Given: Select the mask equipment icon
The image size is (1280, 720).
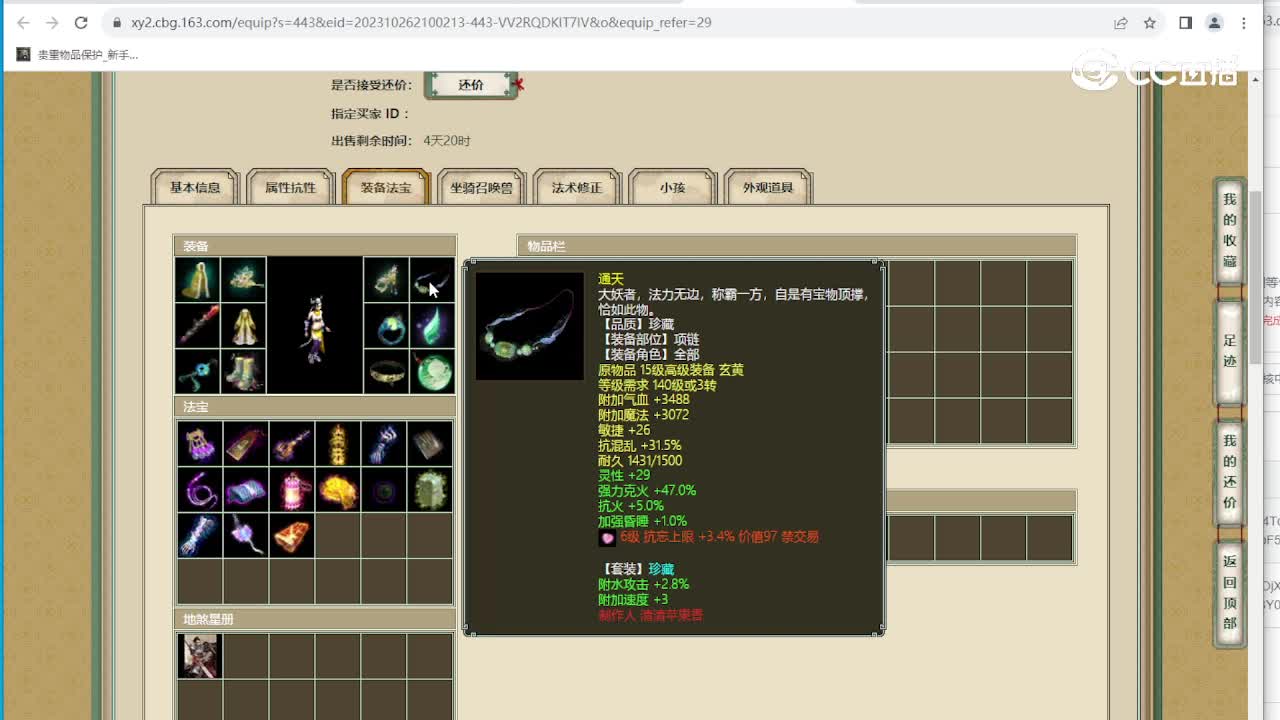Looking at the screenshot, I should [x=386, y=280].
